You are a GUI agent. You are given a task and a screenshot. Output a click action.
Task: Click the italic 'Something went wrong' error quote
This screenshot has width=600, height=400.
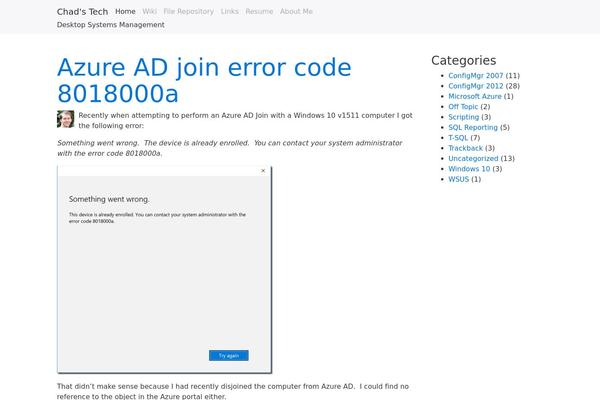tap(230, 148)
